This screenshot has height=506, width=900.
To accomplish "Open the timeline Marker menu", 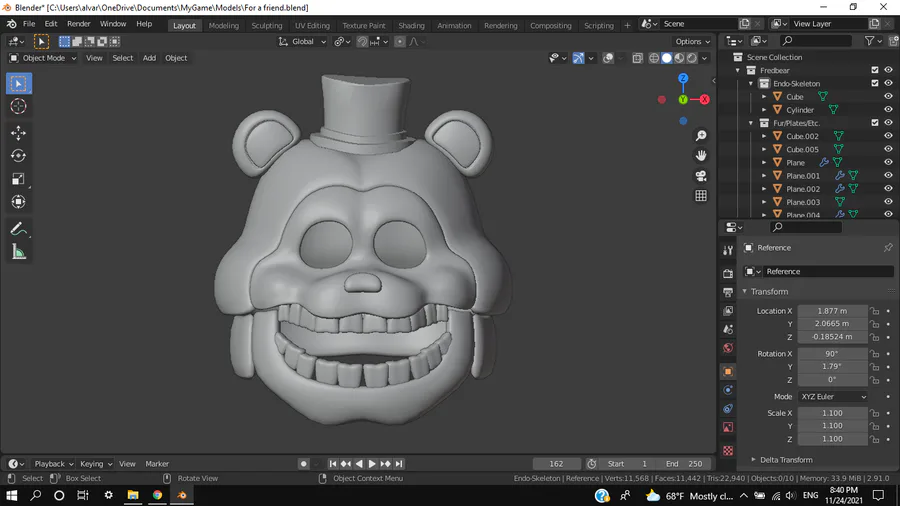I will click(x=157, y=464).
